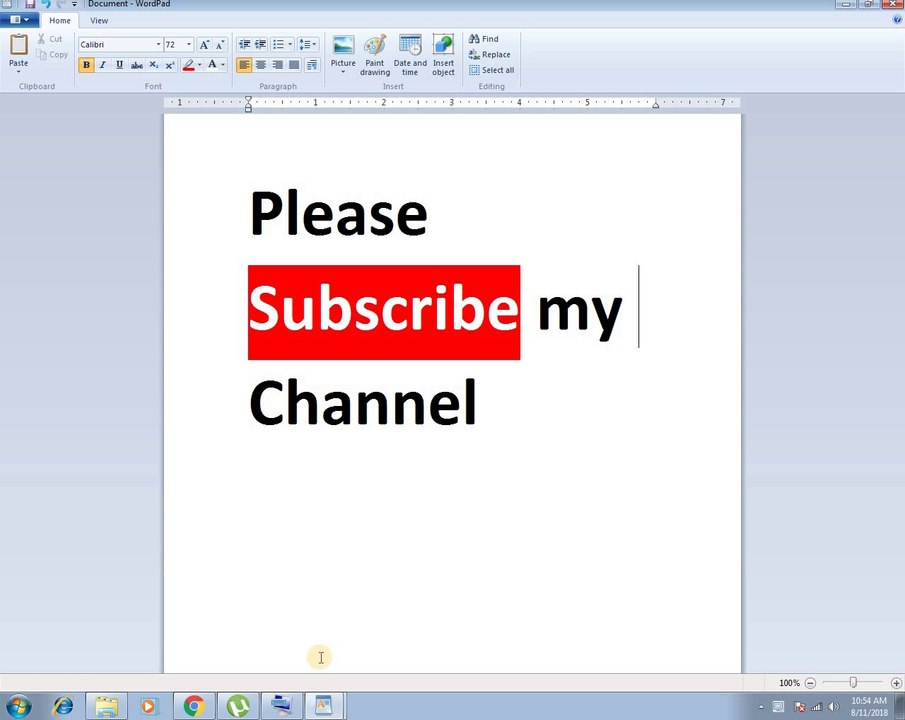
Task: Start a bulleted list
Action: 279,44
